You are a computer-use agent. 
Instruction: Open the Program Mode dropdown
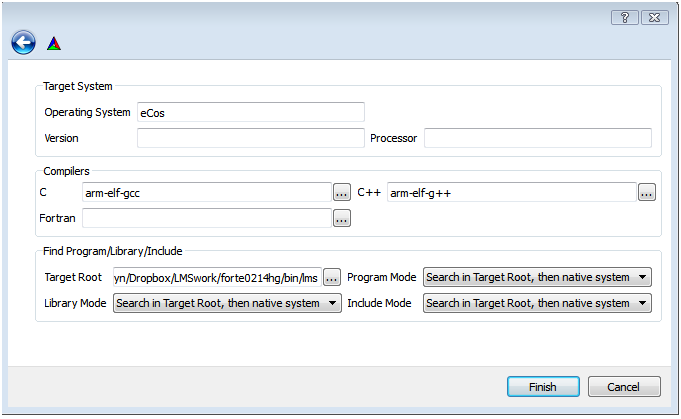[x=537, y=277]
